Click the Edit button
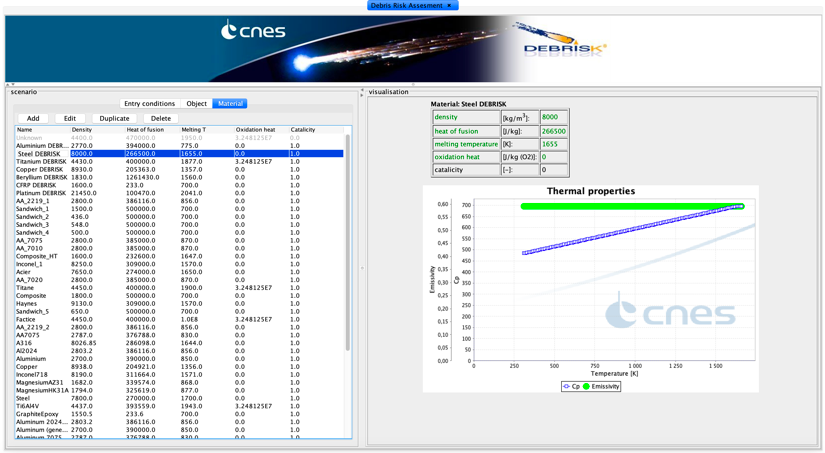 (70, 118)
